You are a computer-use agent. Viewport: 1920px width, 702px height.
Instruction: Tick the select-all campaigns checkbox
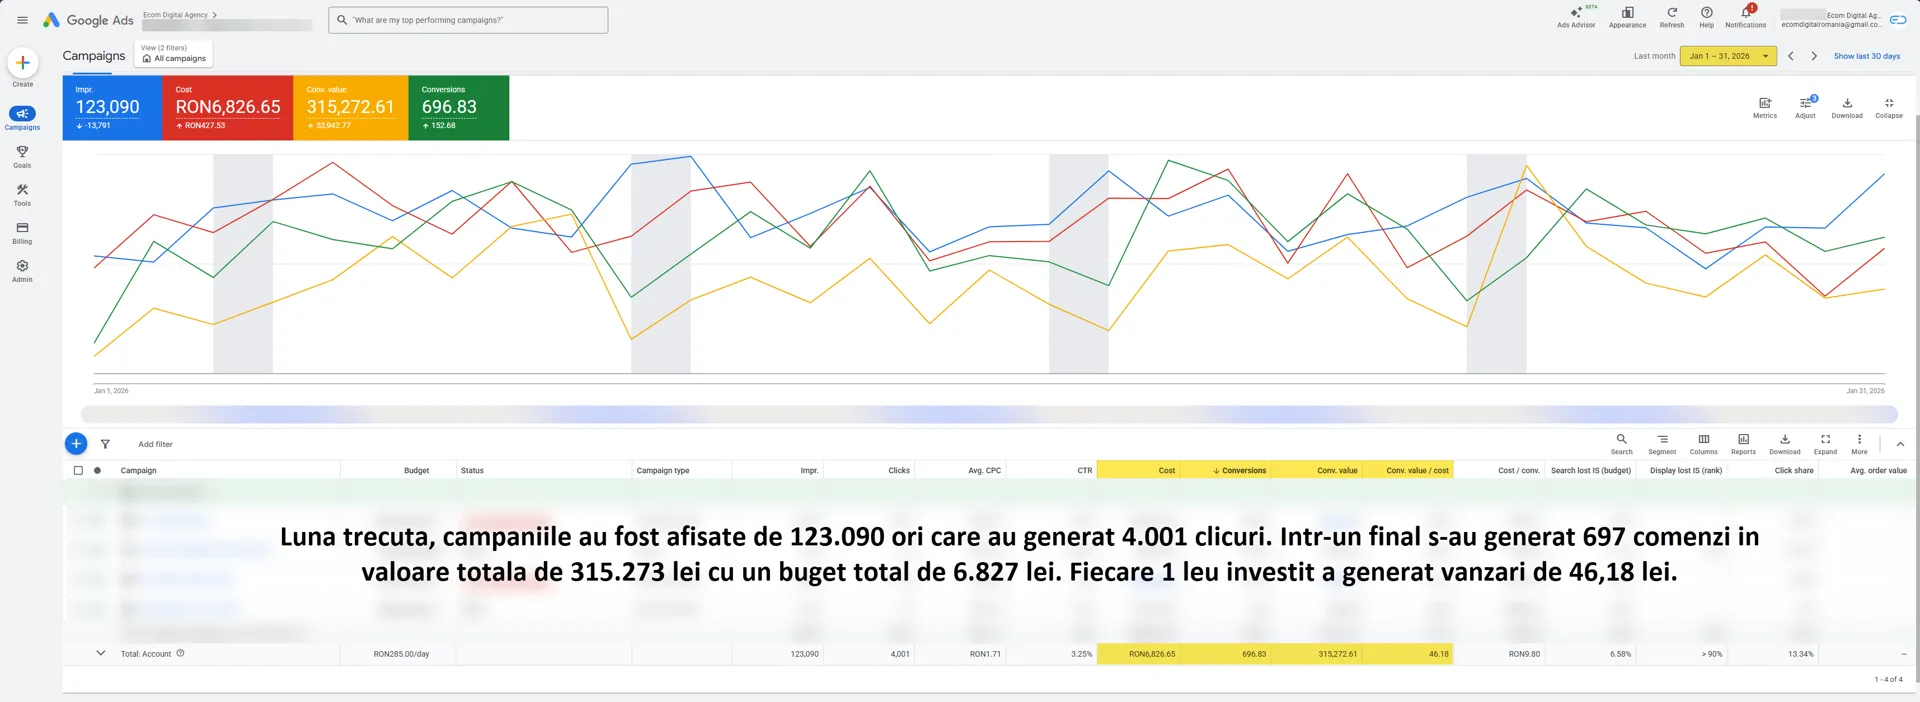pyautogui.click(x=78, y=470)
